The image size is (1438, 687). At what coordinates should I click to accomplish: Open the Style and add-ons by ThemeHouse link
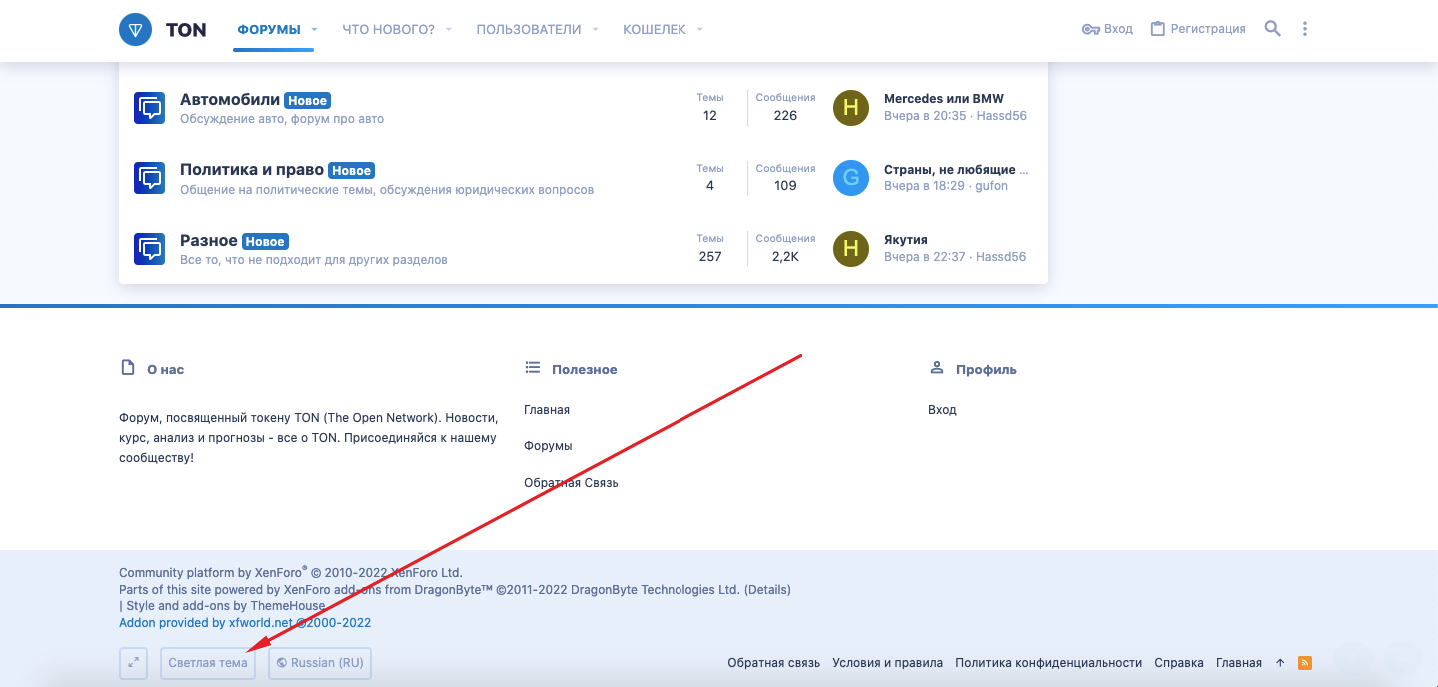[225, 606]
